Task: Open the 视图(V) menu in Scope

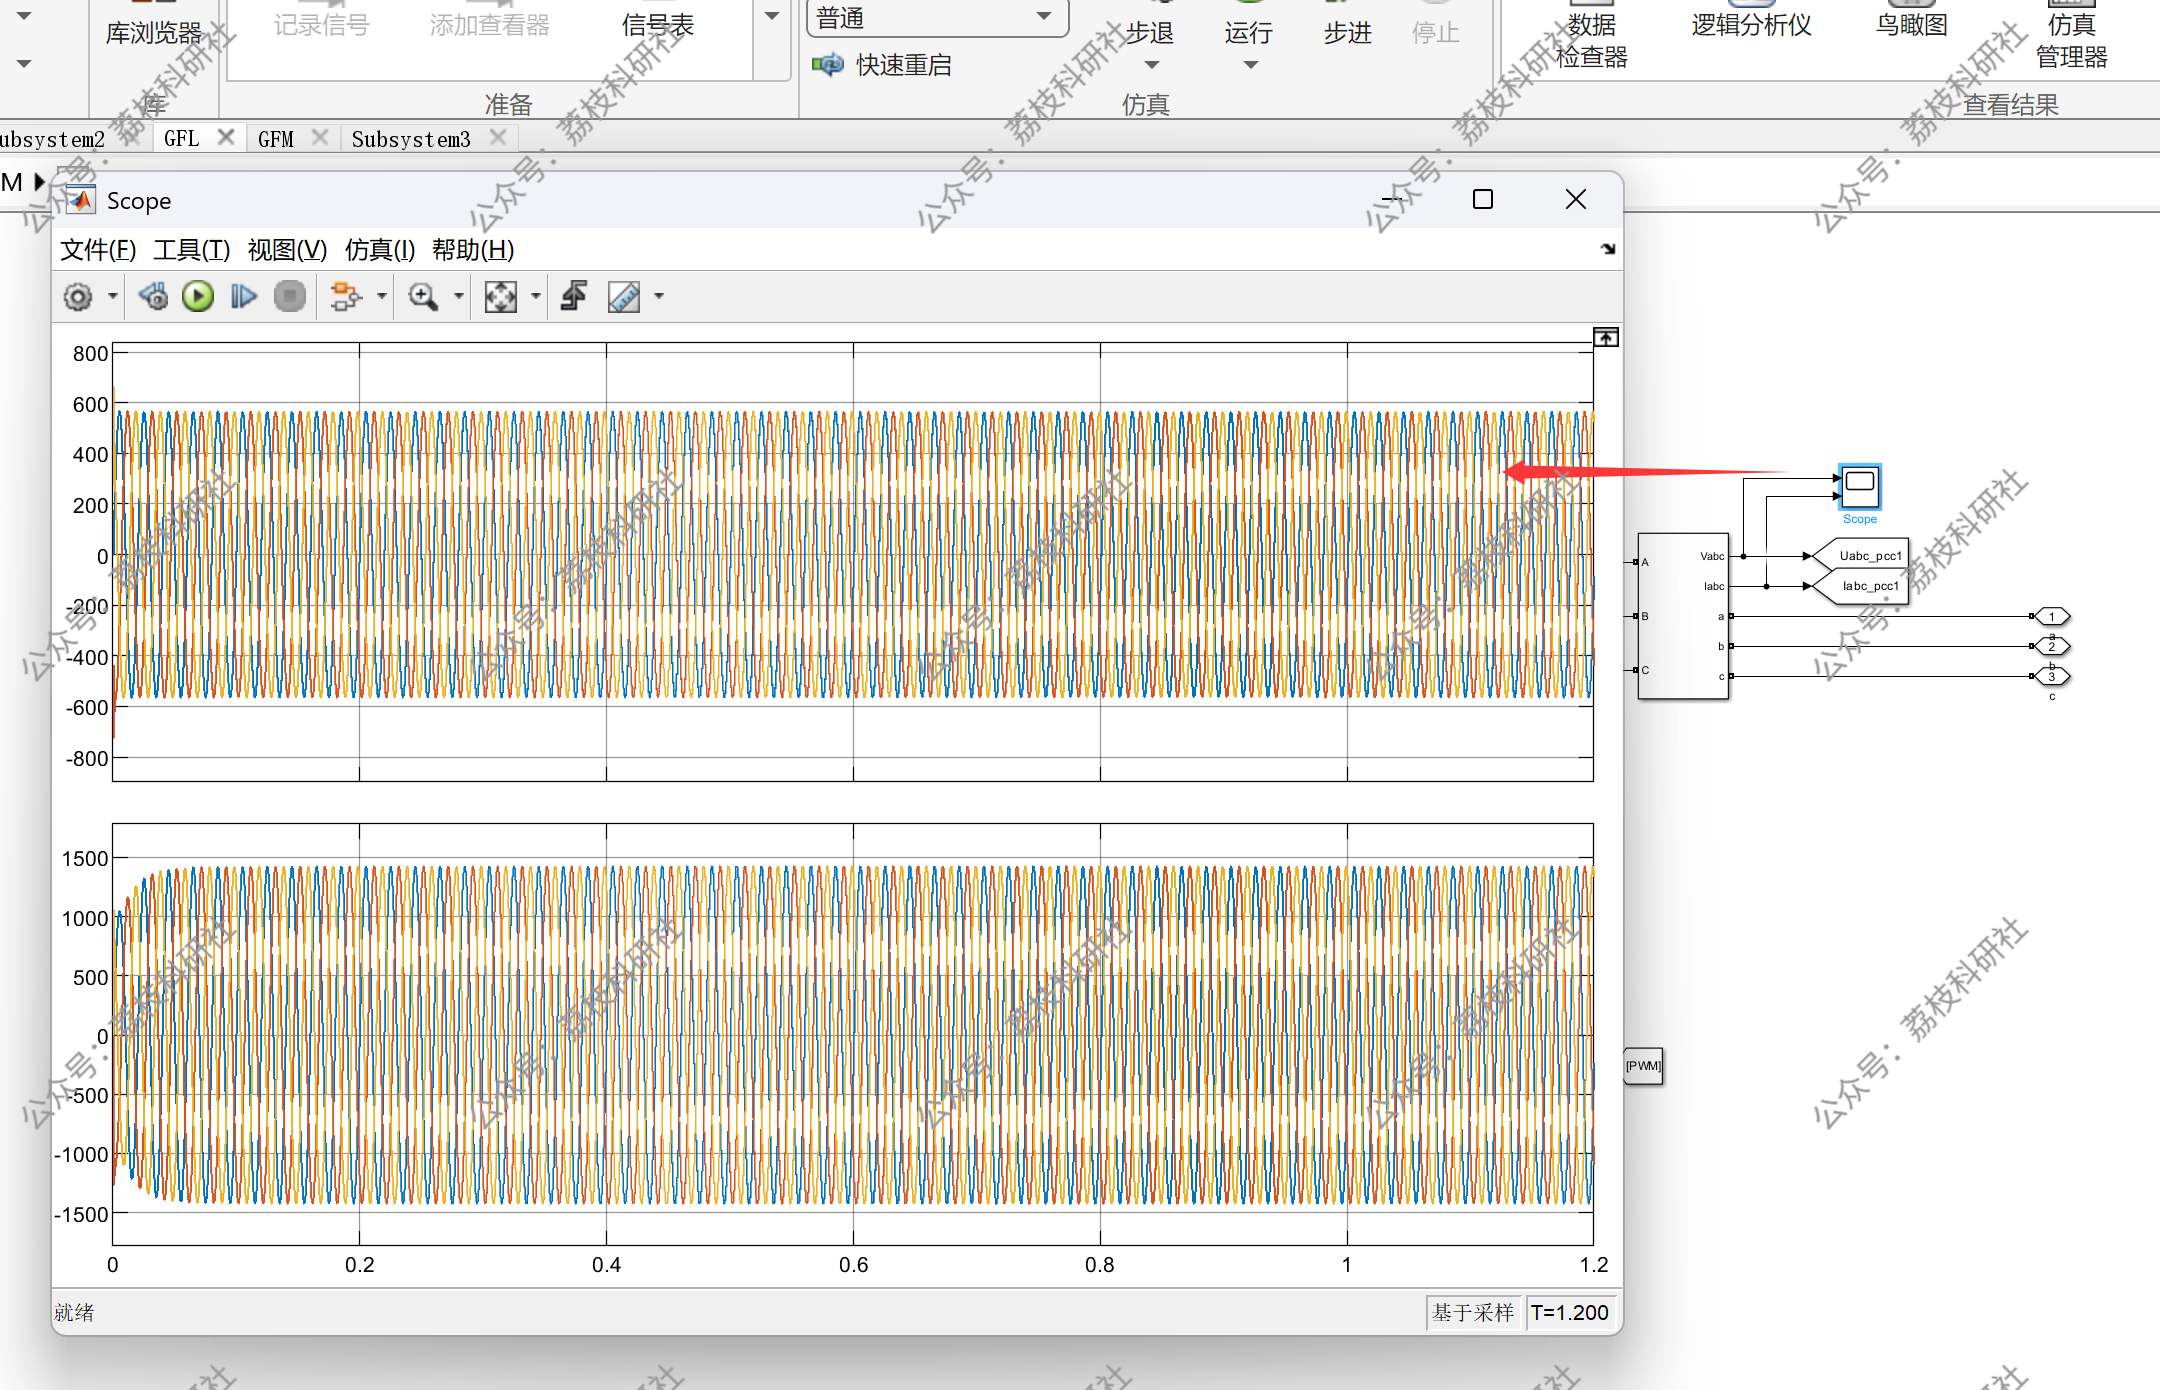Action: click(x=288, y=250)
